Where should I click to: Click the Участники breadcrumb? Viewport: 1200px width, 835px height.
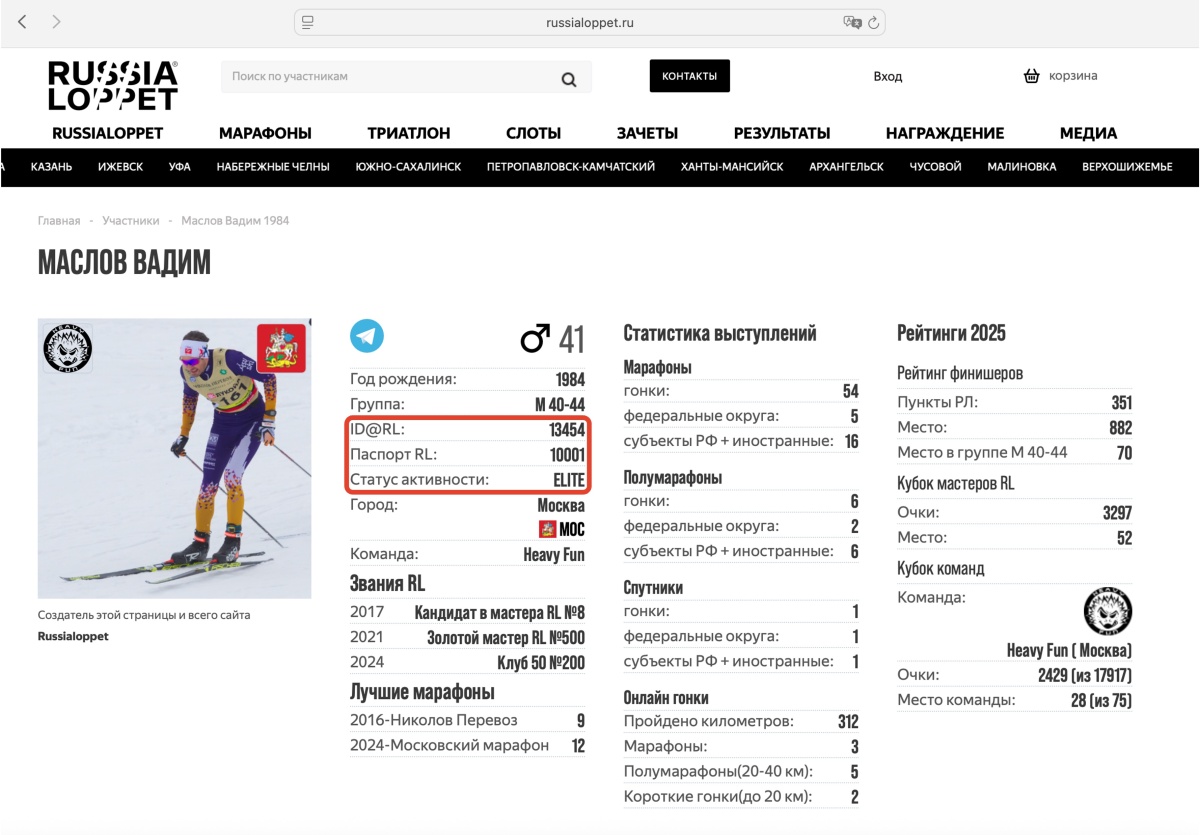click(131, 220)
